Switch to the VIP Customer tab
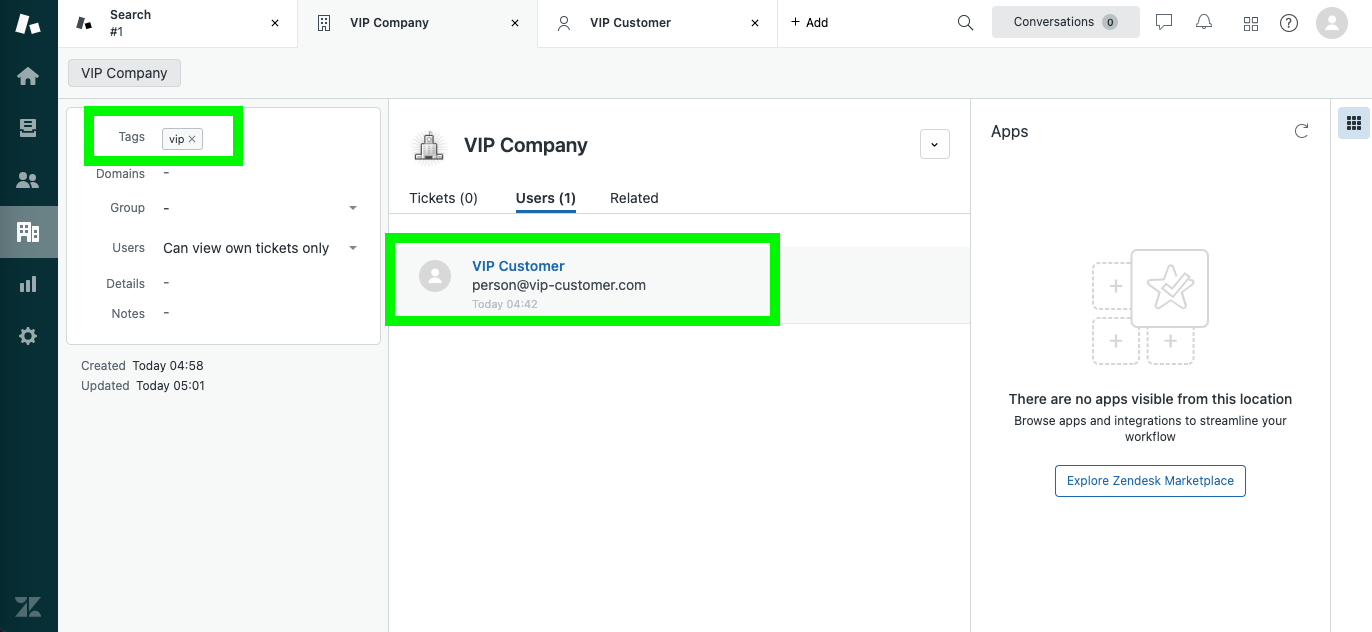Screen dimensions: 1372x632 658,23
